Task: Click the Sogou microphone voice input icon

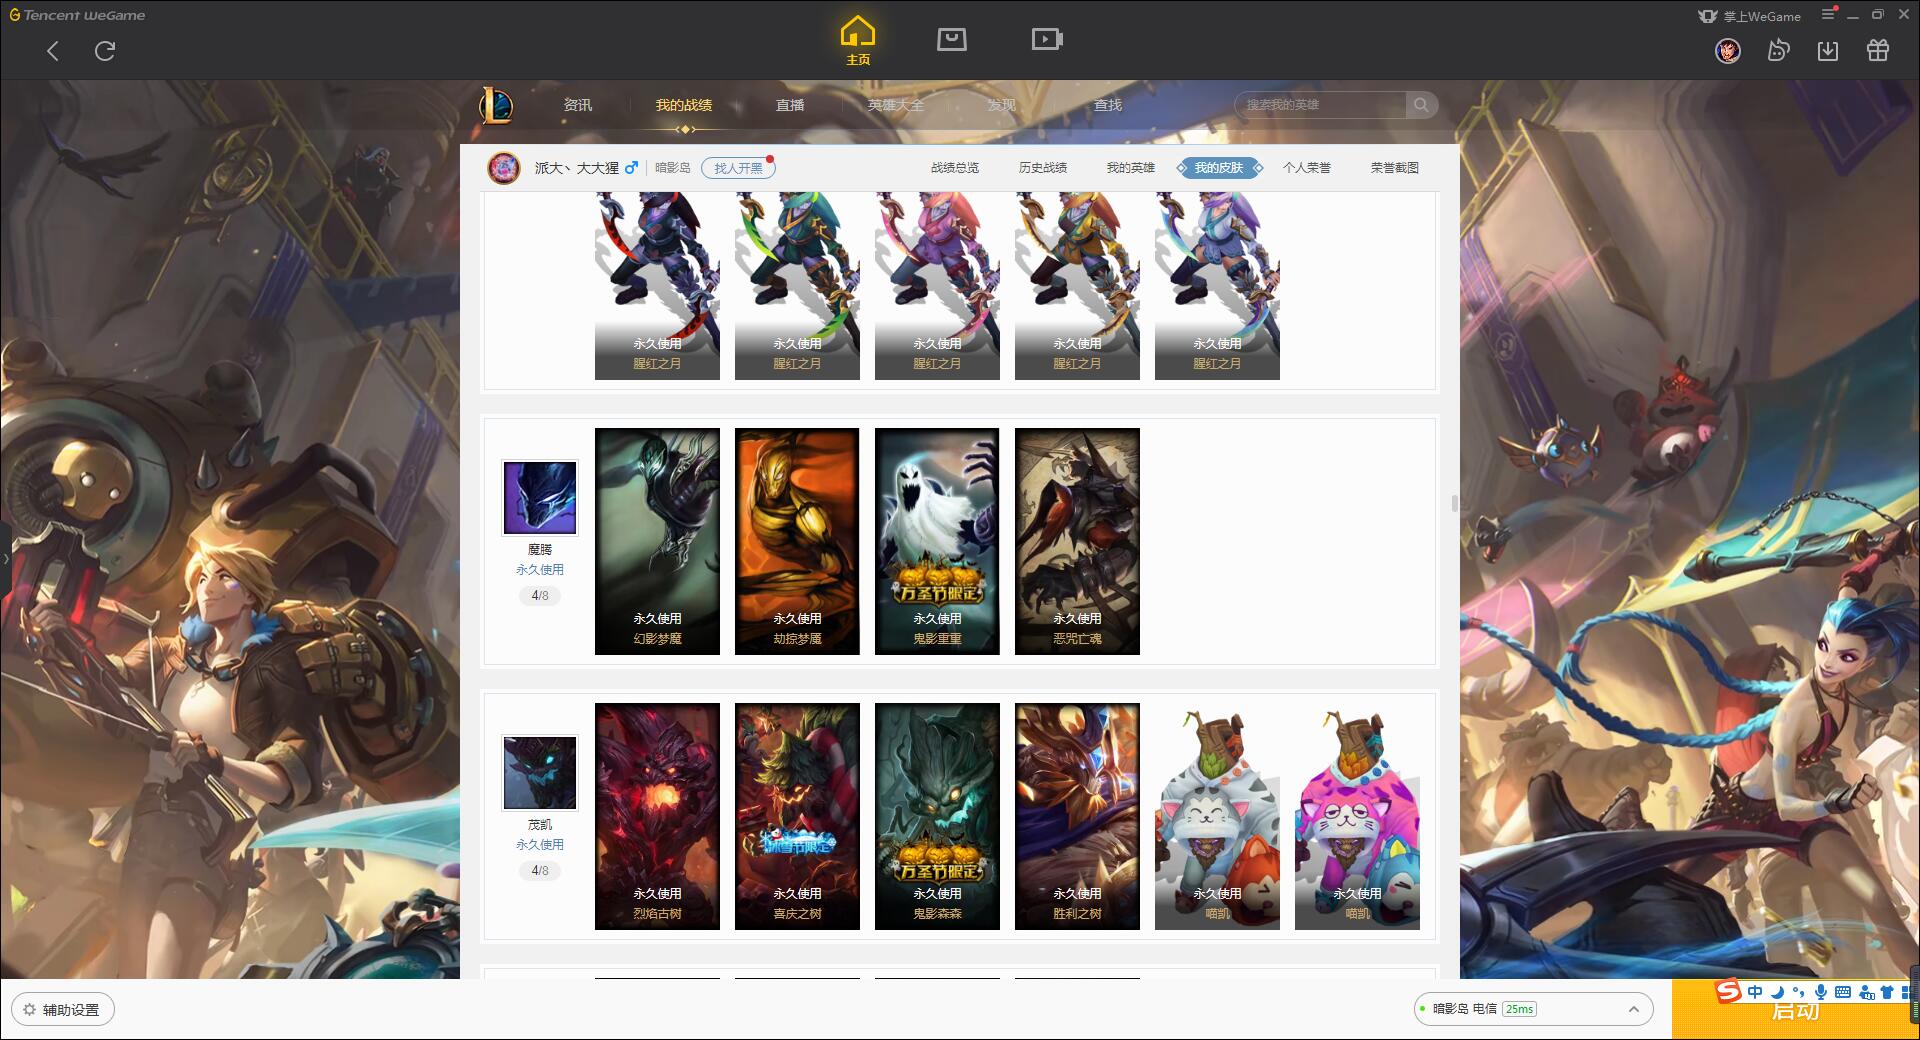Action: pyautogui.click(x=1821, y=992)
